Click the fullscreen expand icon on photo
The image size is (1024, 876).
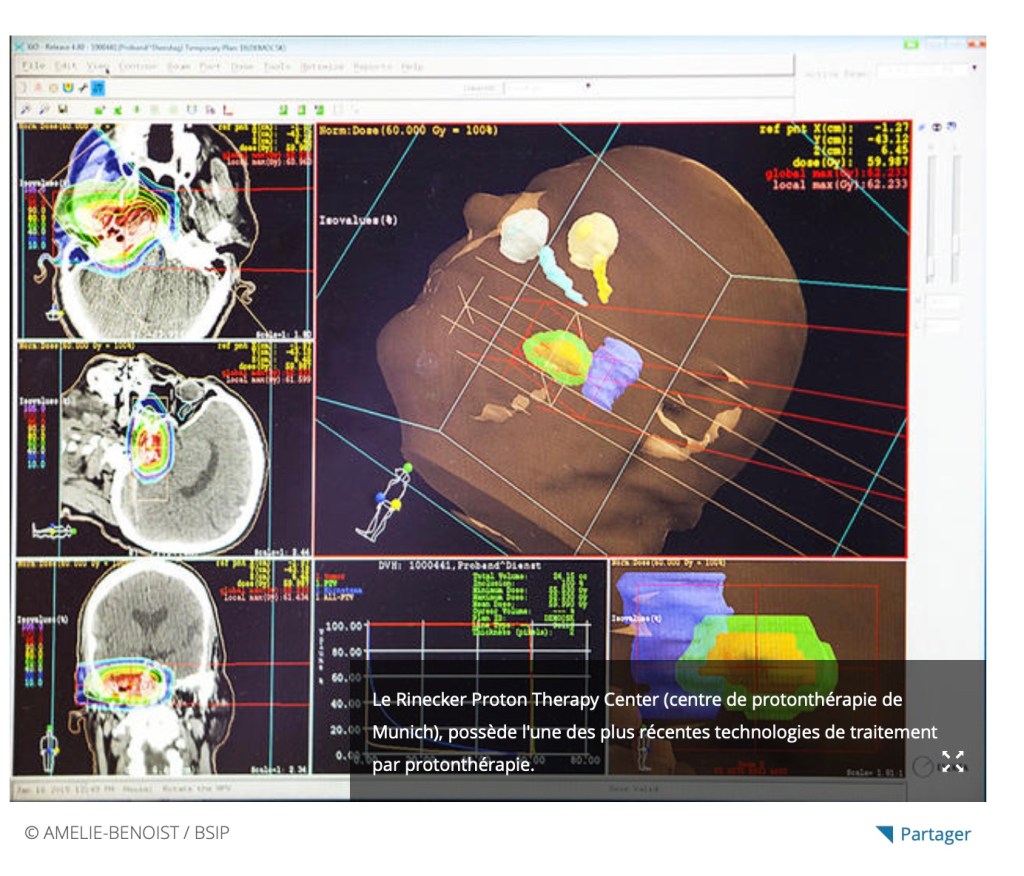pyautogui.click(x=952, y=762)
